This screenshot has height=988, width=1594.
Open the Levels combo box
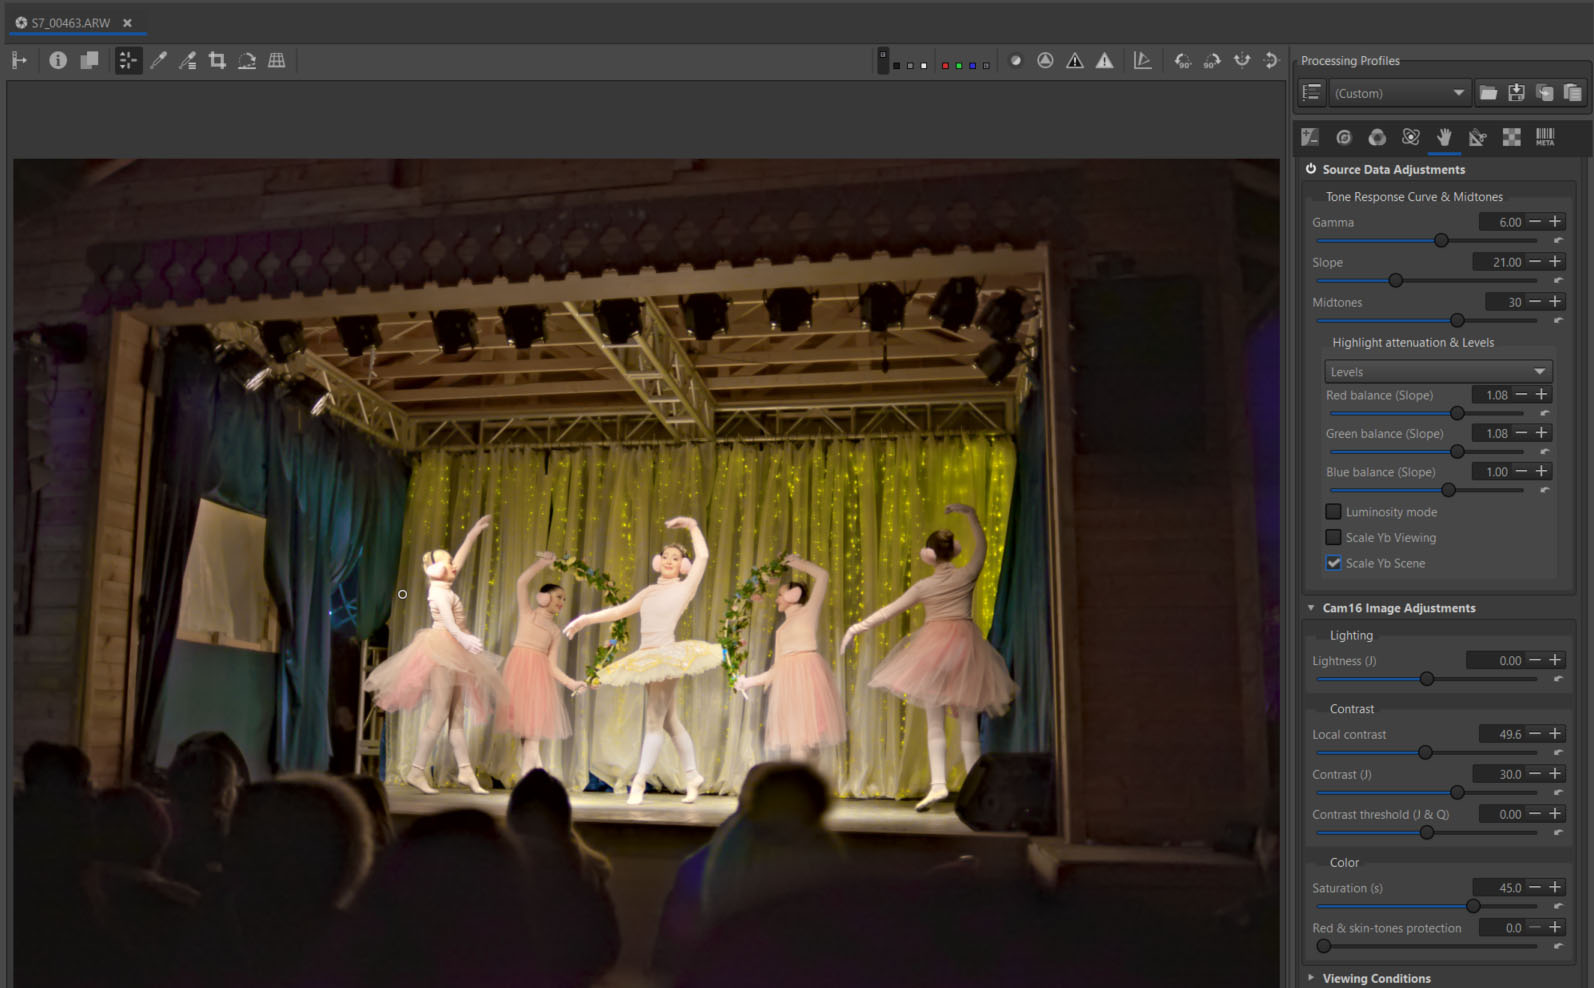(x=1437, y=371)
